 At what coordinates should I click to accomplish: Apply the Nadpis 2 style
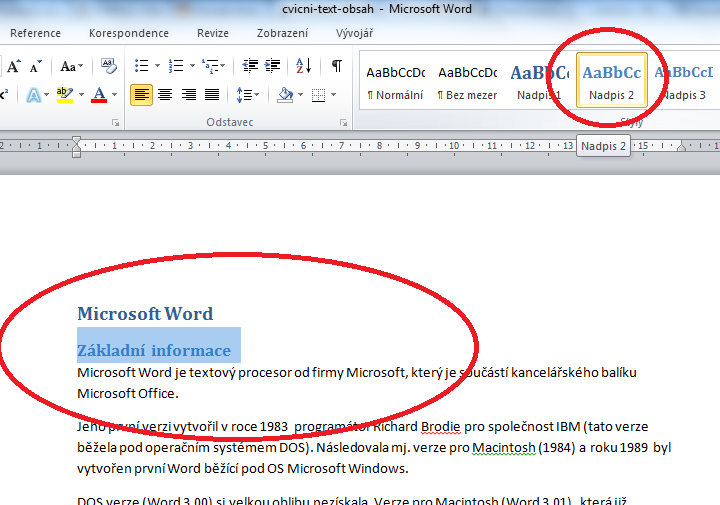(x=612, y=81)
